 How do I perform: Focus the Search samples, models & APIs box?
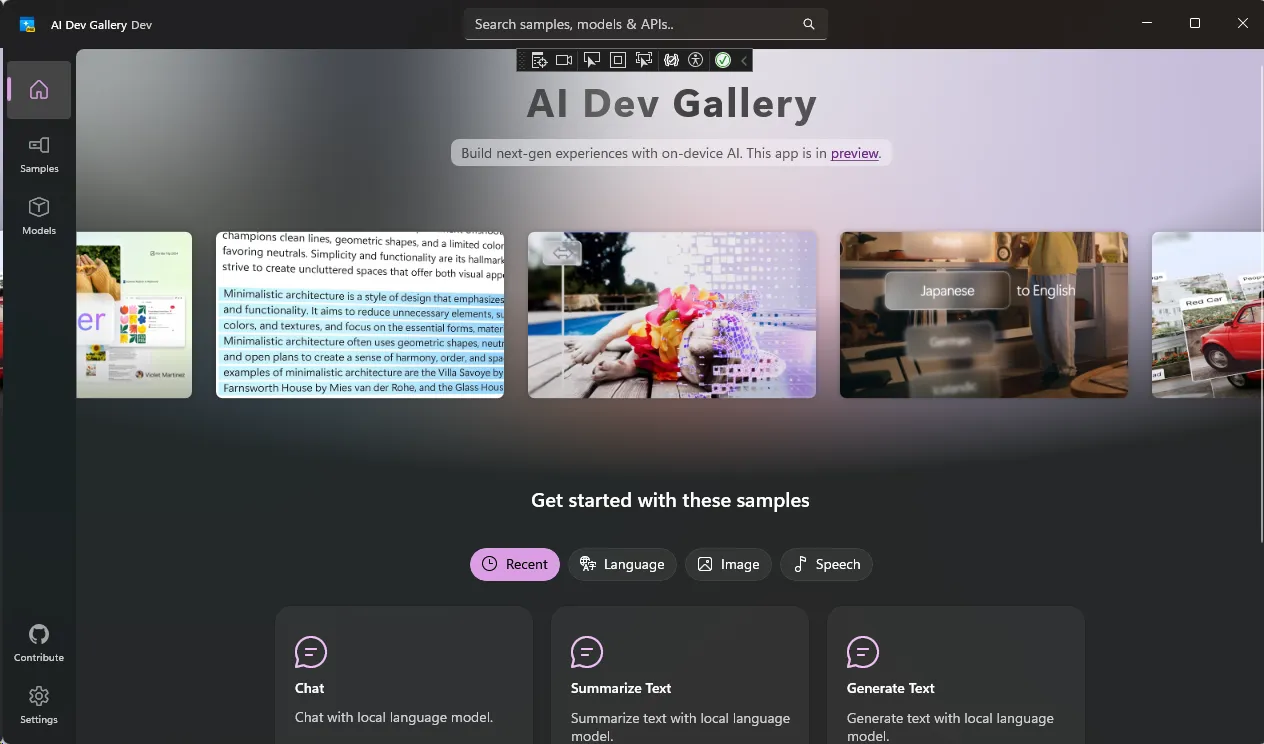[x=645, y=24]
